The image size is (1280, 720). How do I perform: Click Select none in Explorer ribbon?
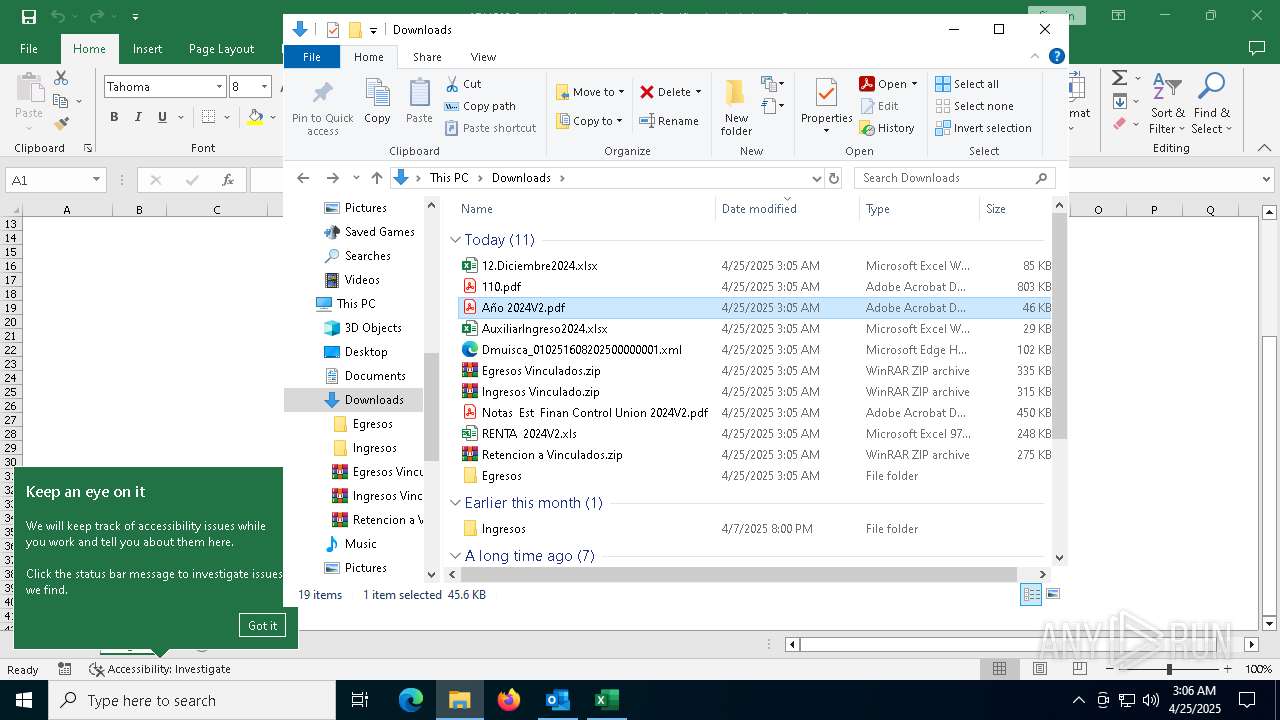[x=974, y=106]
